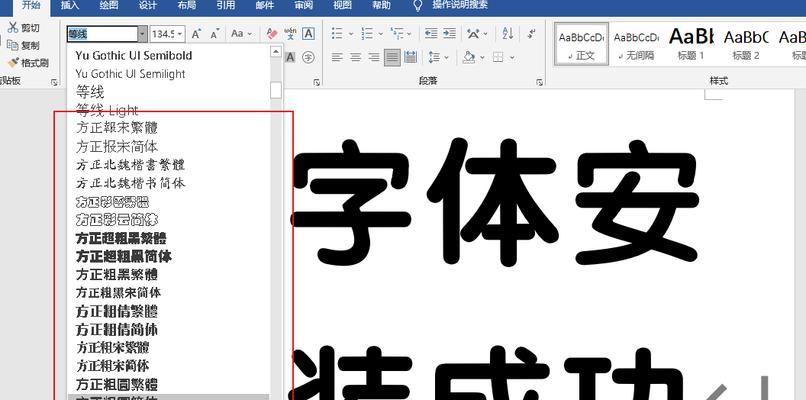The width and height of the screenshot is (806, 400).
Task: Expand the bullet library dropdown arrow
Action: (351, 34)
